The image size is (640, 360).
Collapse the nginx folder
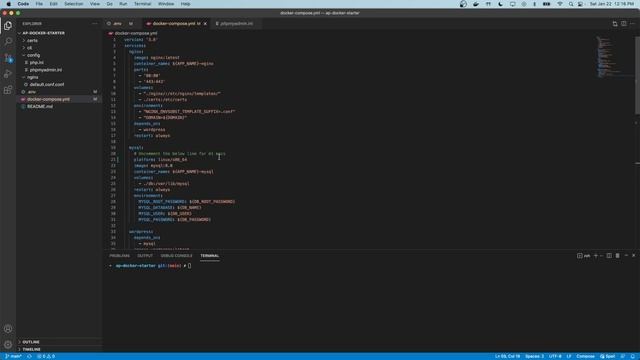coord(33,77)
